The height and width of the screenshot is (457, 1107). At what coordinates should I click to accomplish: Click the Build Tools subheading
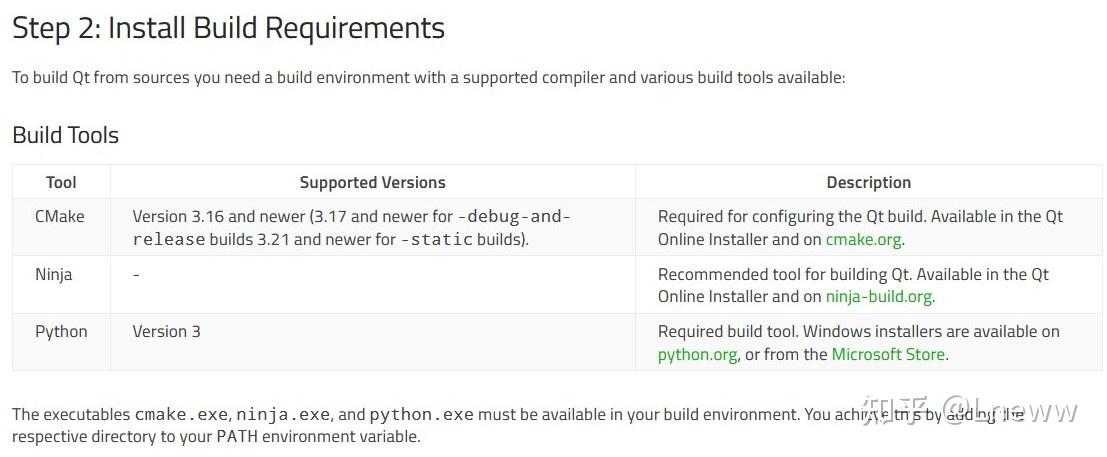(65, 135)
